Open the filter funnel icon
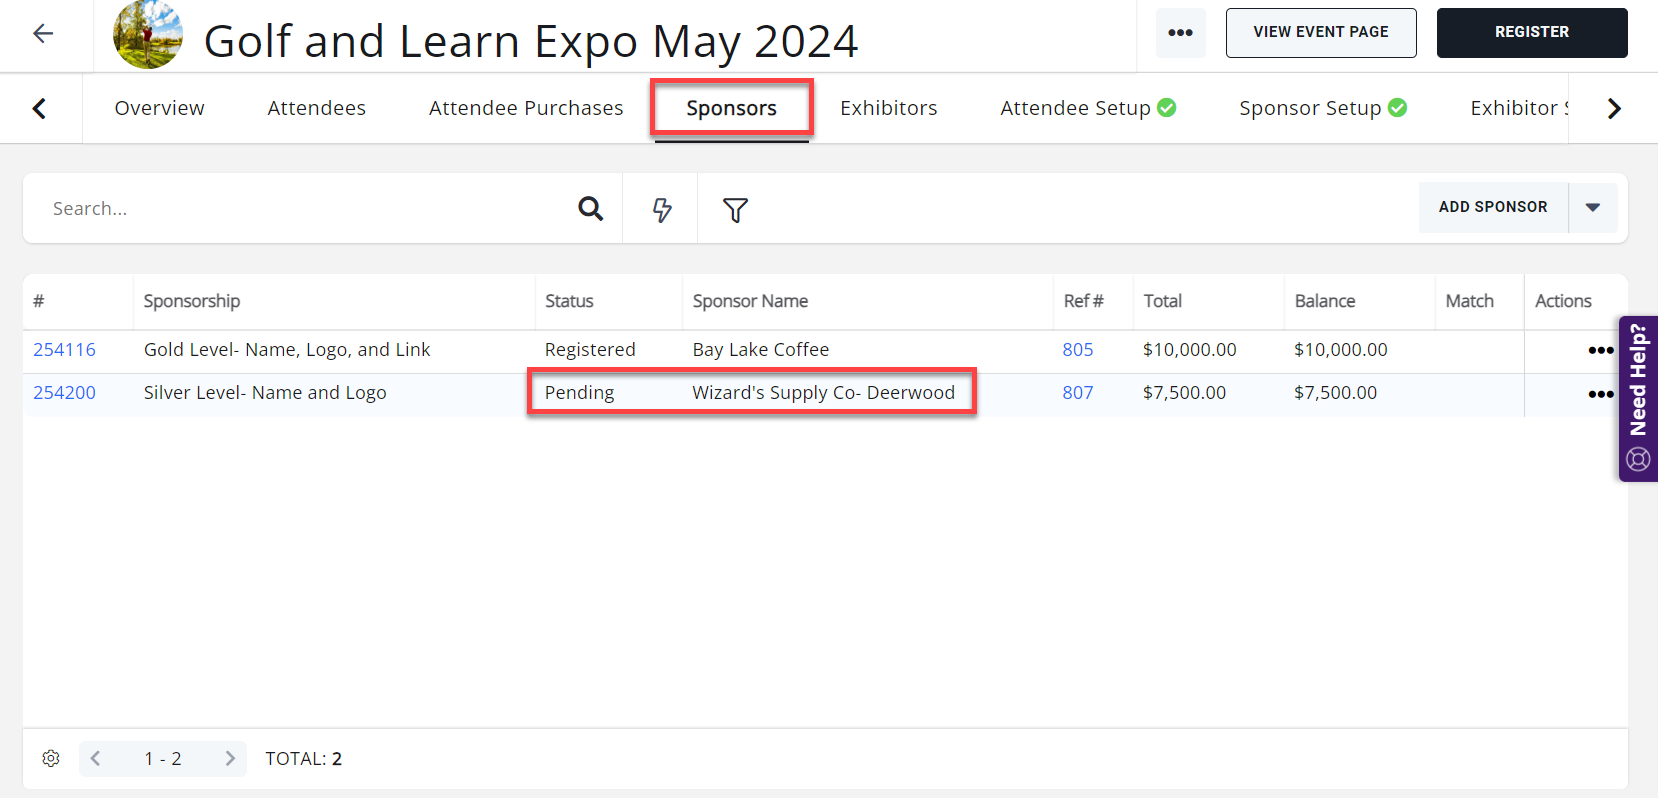The height and width of the screenshot is (798, 1658). tap(735, 209)
